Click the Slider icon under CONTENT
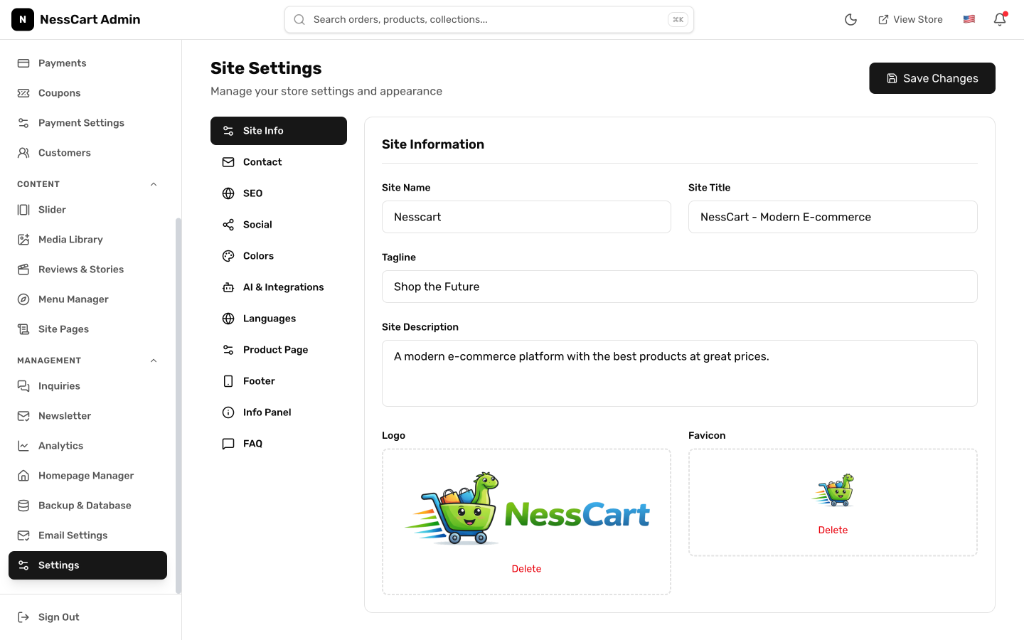The height and width of the screenshot is (640, 1024). [22, 209]
